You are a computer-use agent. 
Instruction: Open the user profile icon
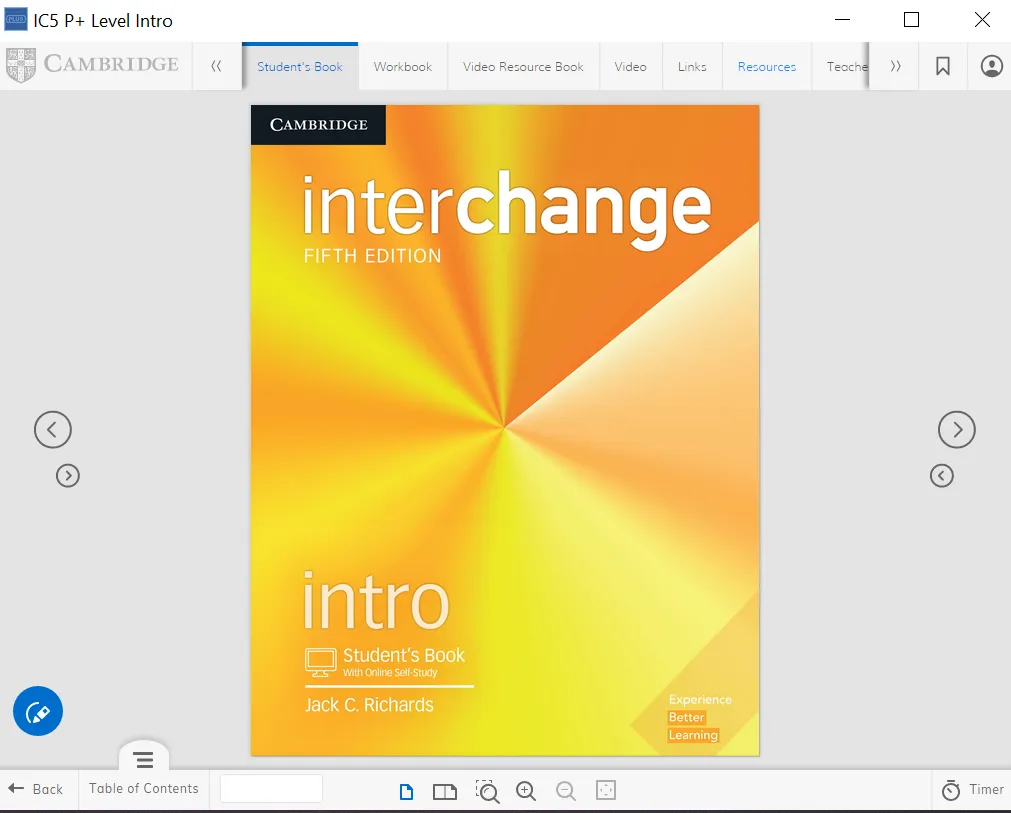(x=991, y=66)
